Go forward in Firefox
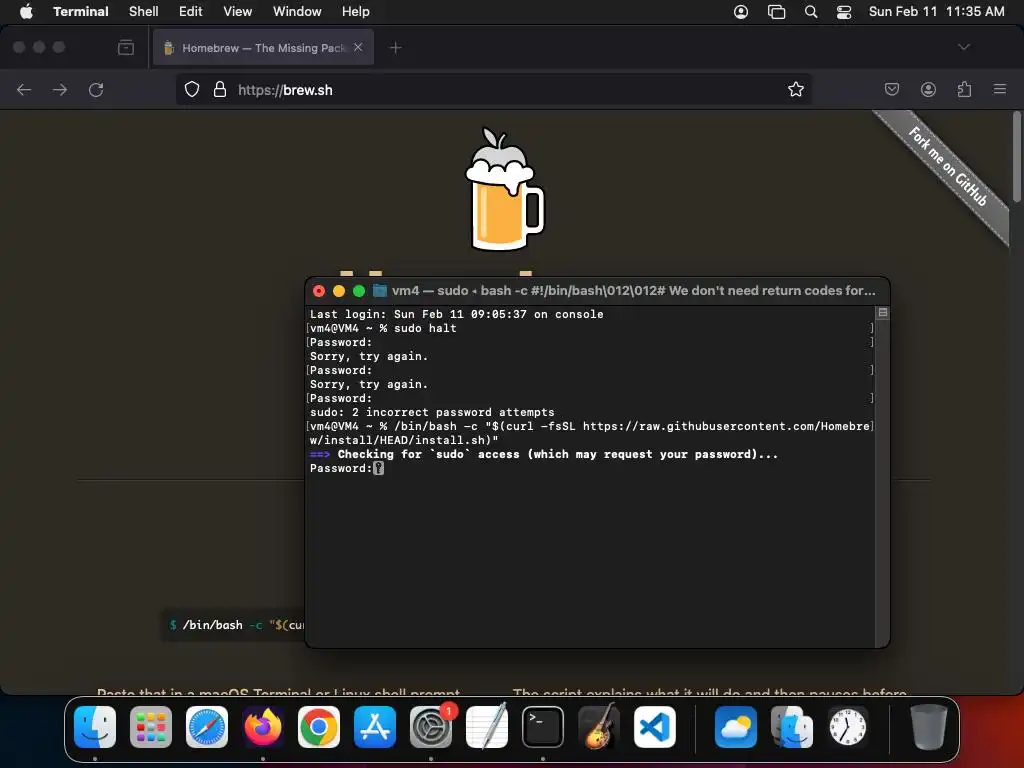This screenshot has height=768, width=1024. pyautogui.click(x=60, y=89)
